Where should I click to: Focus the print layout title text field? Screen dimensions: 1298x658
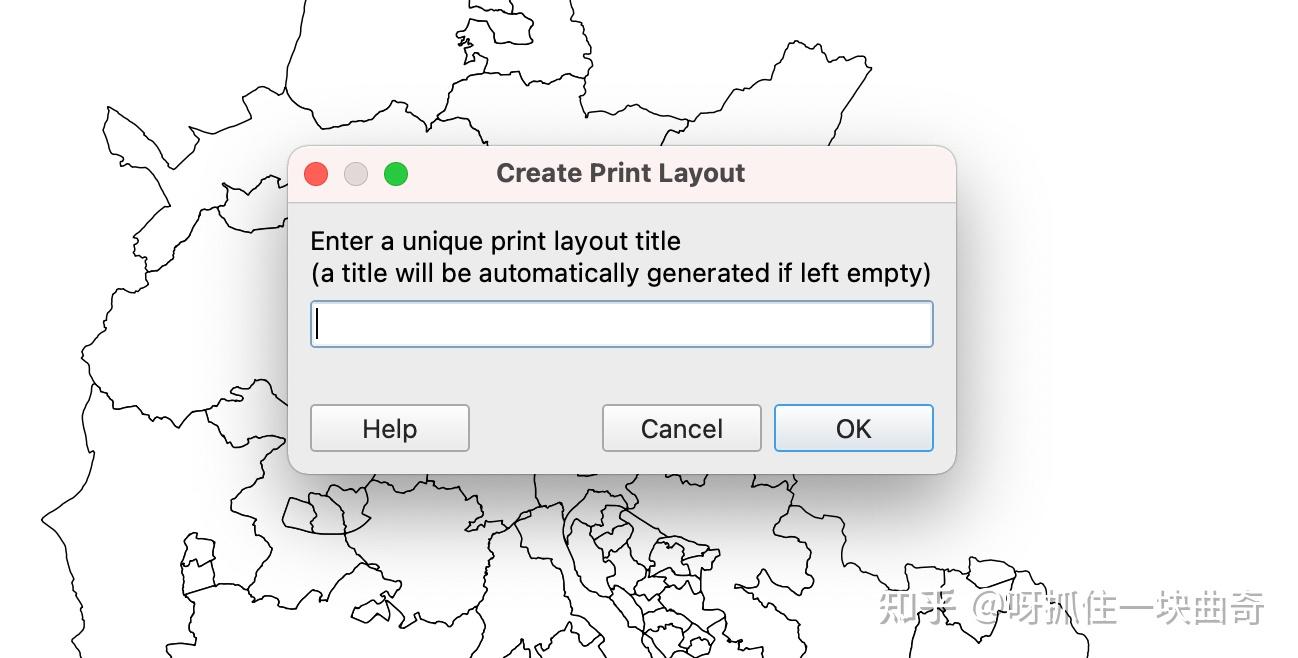[x=621, y=324]
